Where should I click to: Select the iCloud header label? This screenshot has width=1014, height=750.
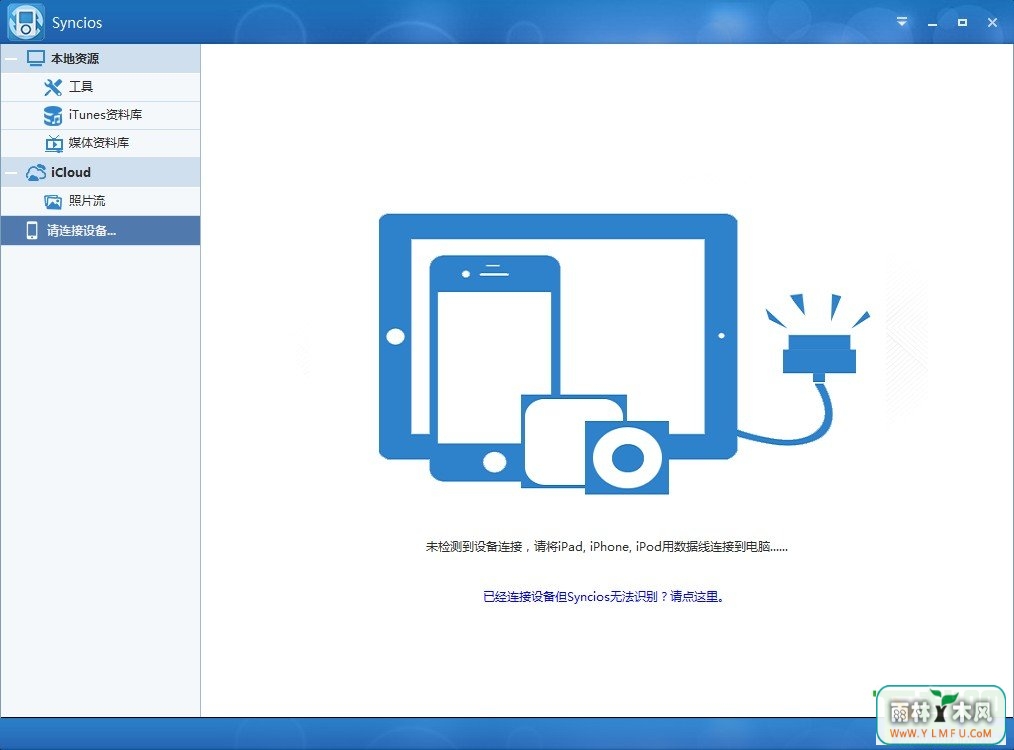70,172
